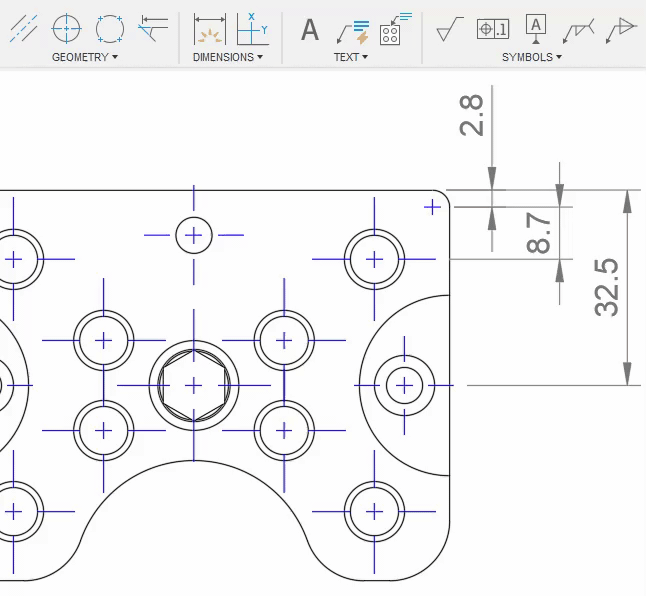646x596 pixels.
Task: Select the Welding symbol tool
Action: coord(579,31)
